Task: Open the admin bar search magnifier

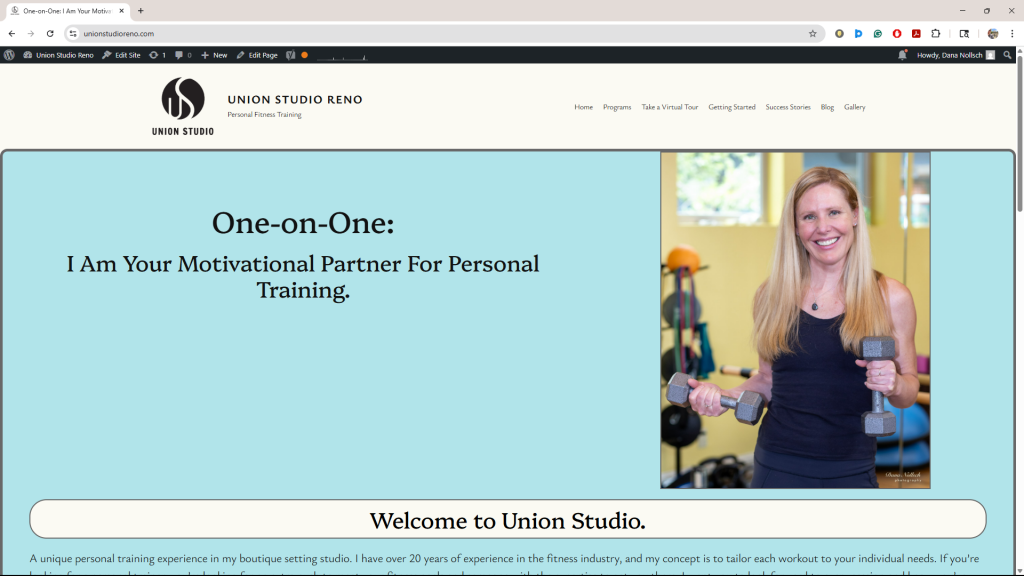Action: click(x=1007, y=55)
